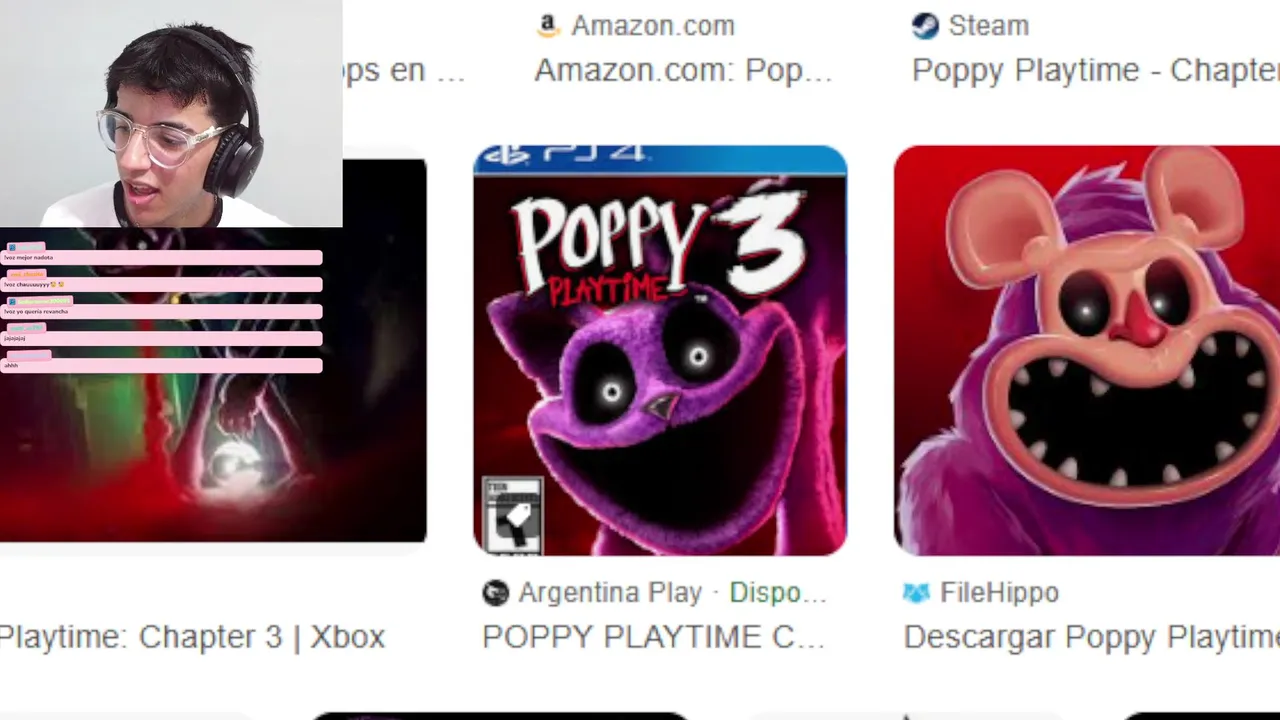1280x720 pixels.
Task: Follow the 'Amazon.com: Pop...' result title
Action: click(x=683, y=71)
